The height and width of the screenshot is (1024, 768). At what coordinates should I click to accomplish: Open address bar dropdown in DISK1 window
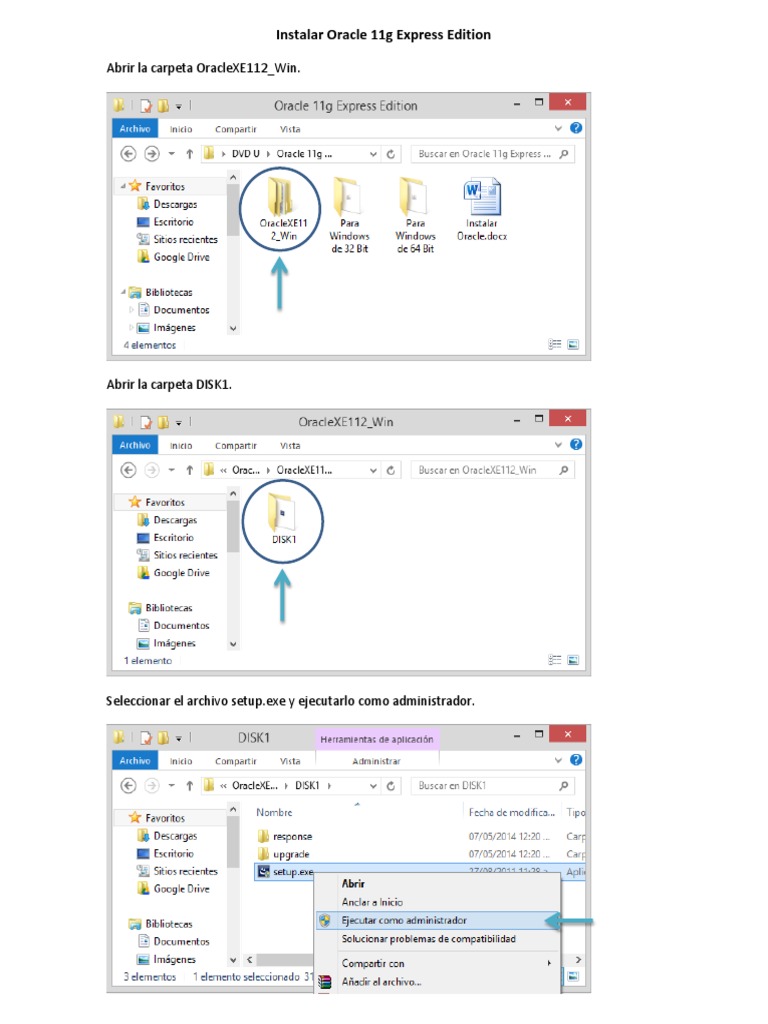tap(373, 786)
